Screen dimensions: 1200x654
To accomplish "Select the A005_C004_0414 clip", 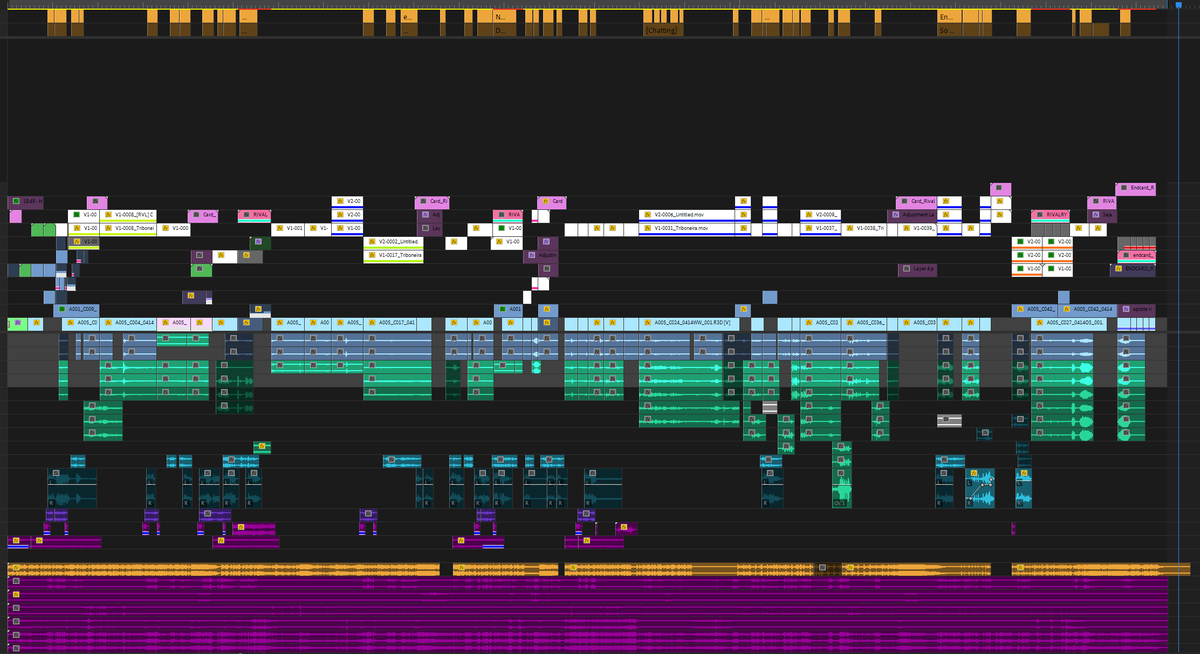I will (x=128, y=323).
